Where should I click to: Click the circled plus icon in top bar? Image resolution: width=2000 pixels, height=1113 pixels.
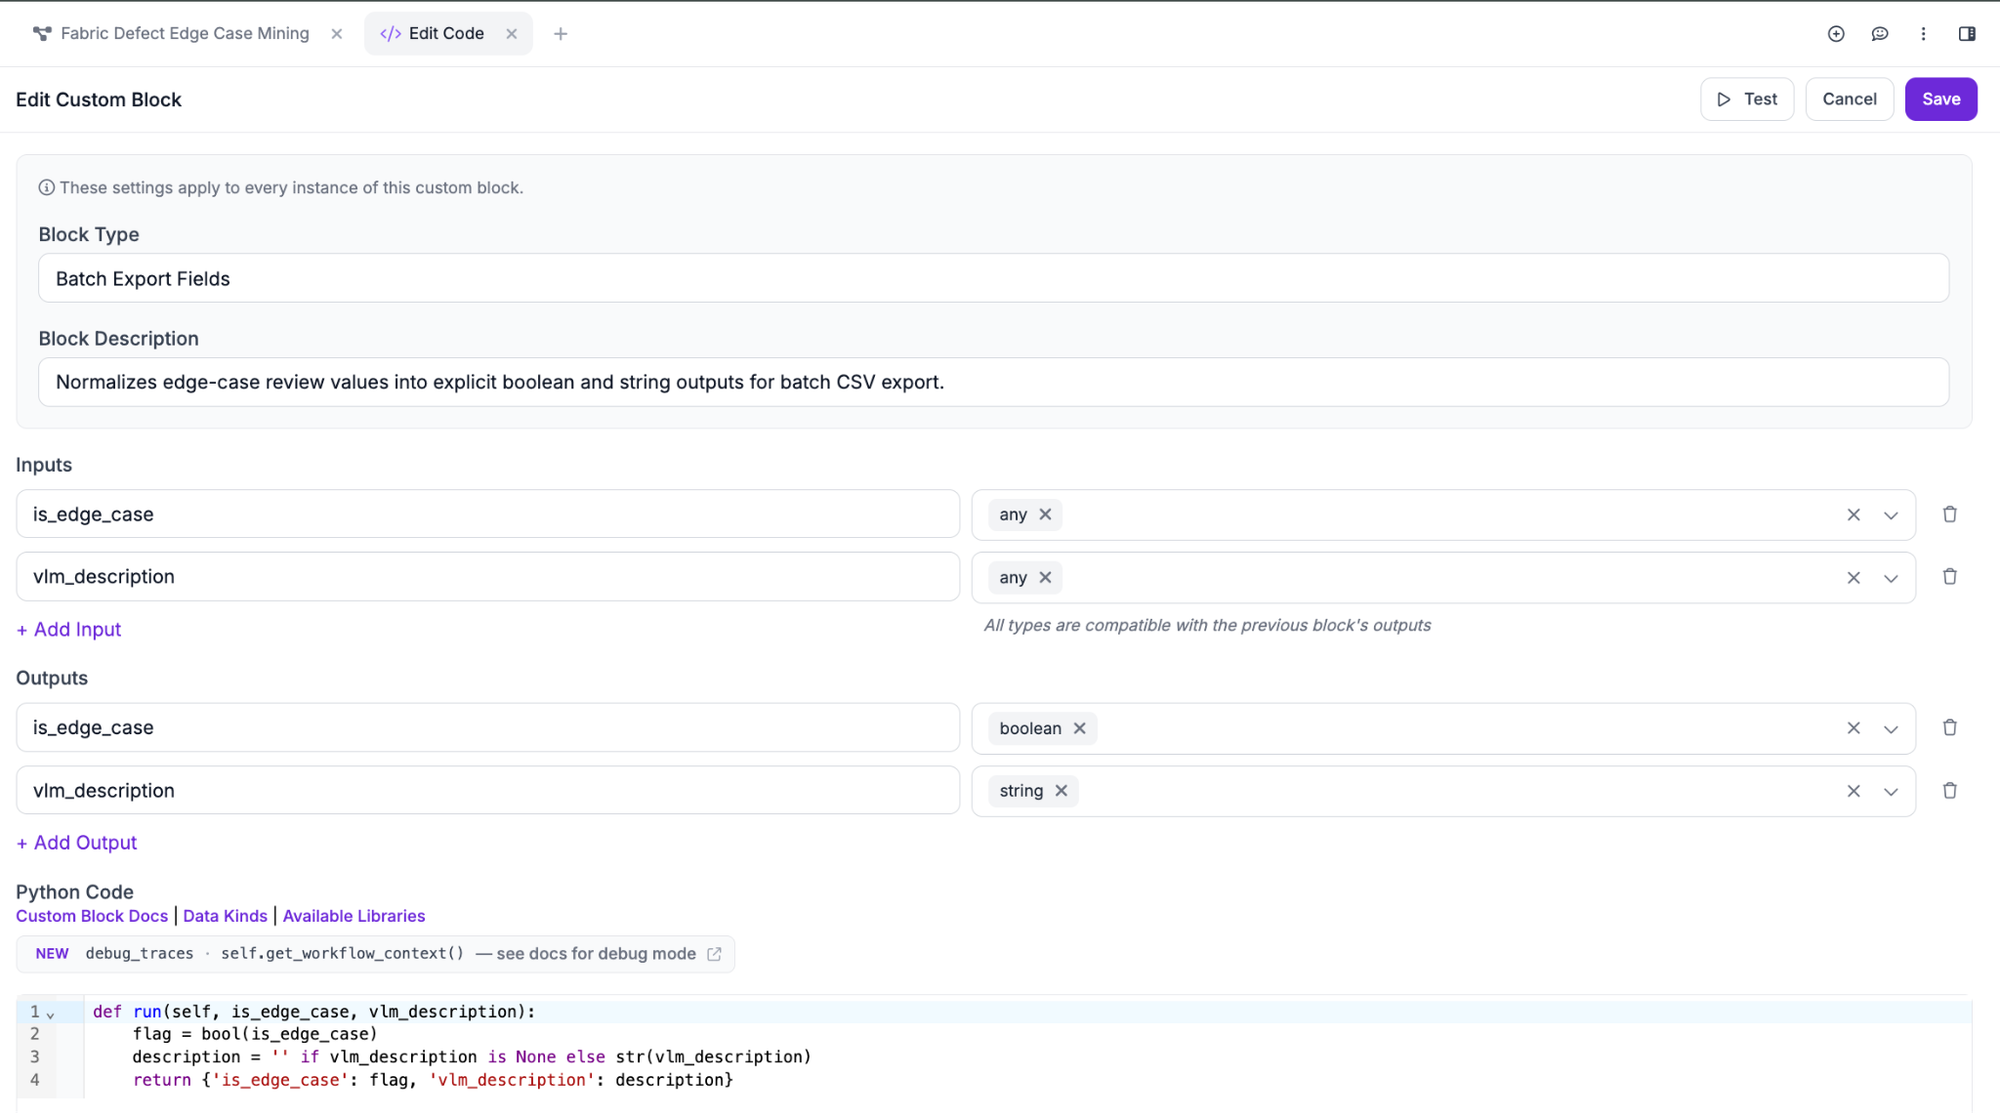1836,34
